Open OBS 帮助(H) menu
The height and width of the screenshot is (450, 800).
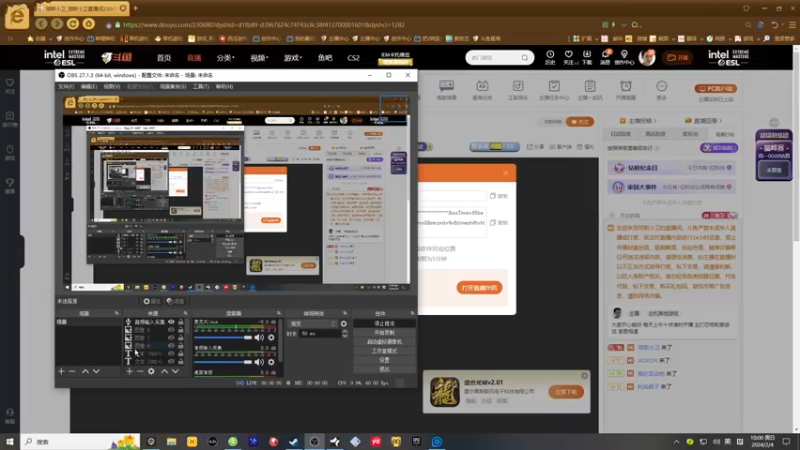click(x=224, y=87)
